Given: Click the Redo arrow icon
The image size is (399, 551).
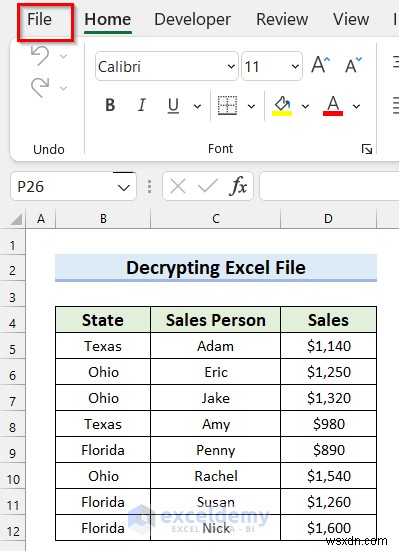Looking at the screenshot, I should coord(40,87).
